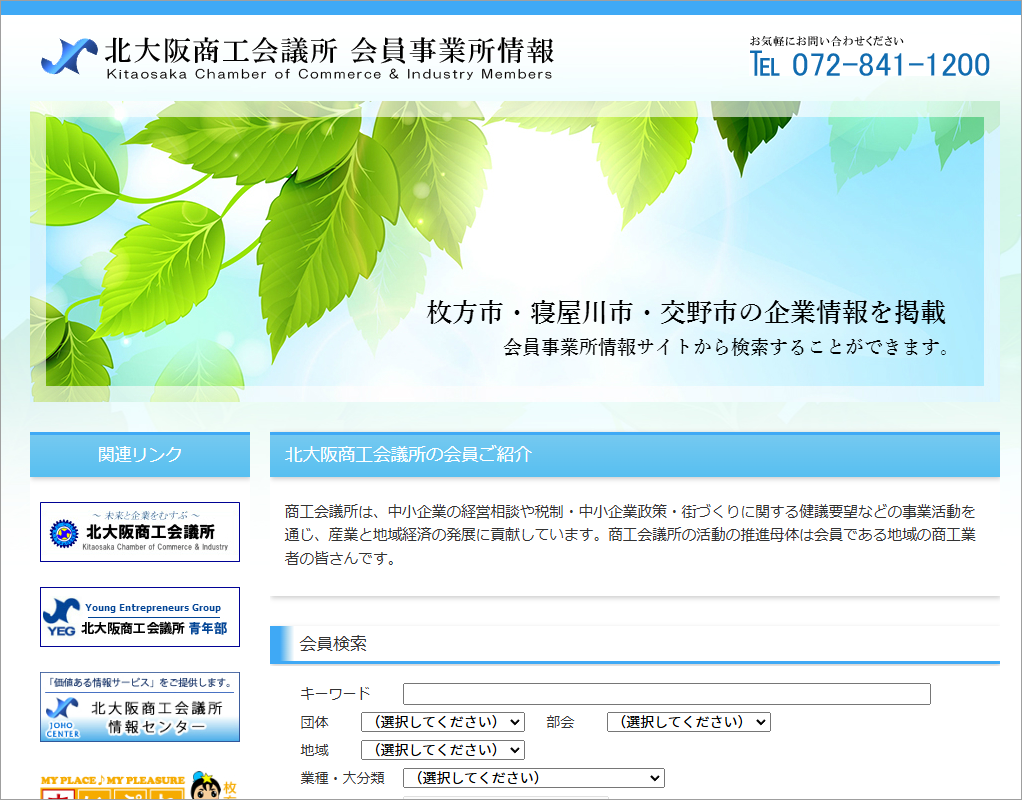Click the お気軽にお問い合わせください text
The width and height of the screenshot is (1022, 800).
tap(826, 41)
